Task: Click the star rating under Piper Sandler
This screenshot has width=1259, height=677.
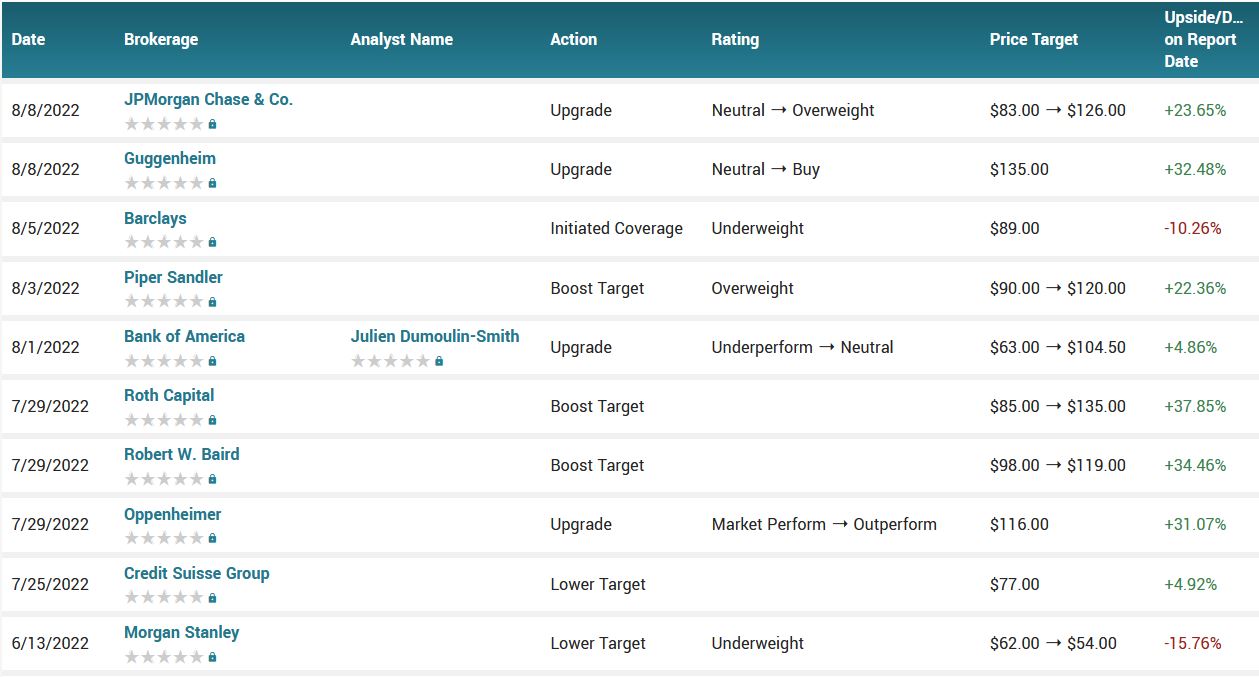Action: click(164, 302)
